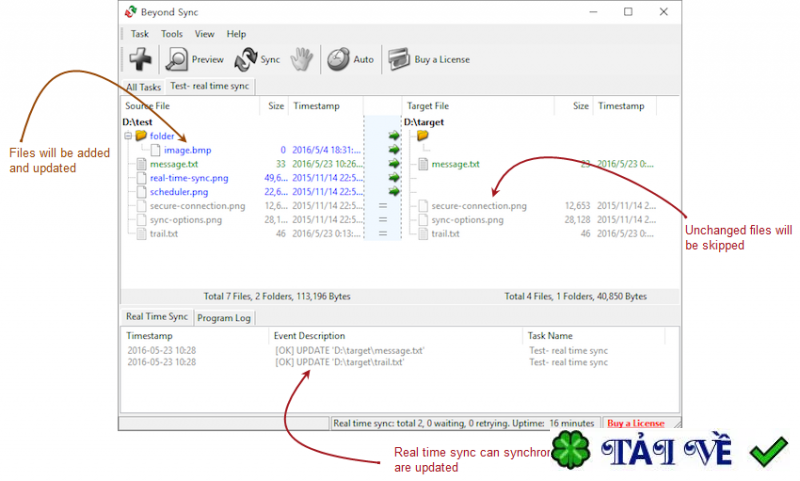The width and height of the screenshot is (800, 481).
Task: Click the Preview magnifier icon
Action: coord(177,59)
